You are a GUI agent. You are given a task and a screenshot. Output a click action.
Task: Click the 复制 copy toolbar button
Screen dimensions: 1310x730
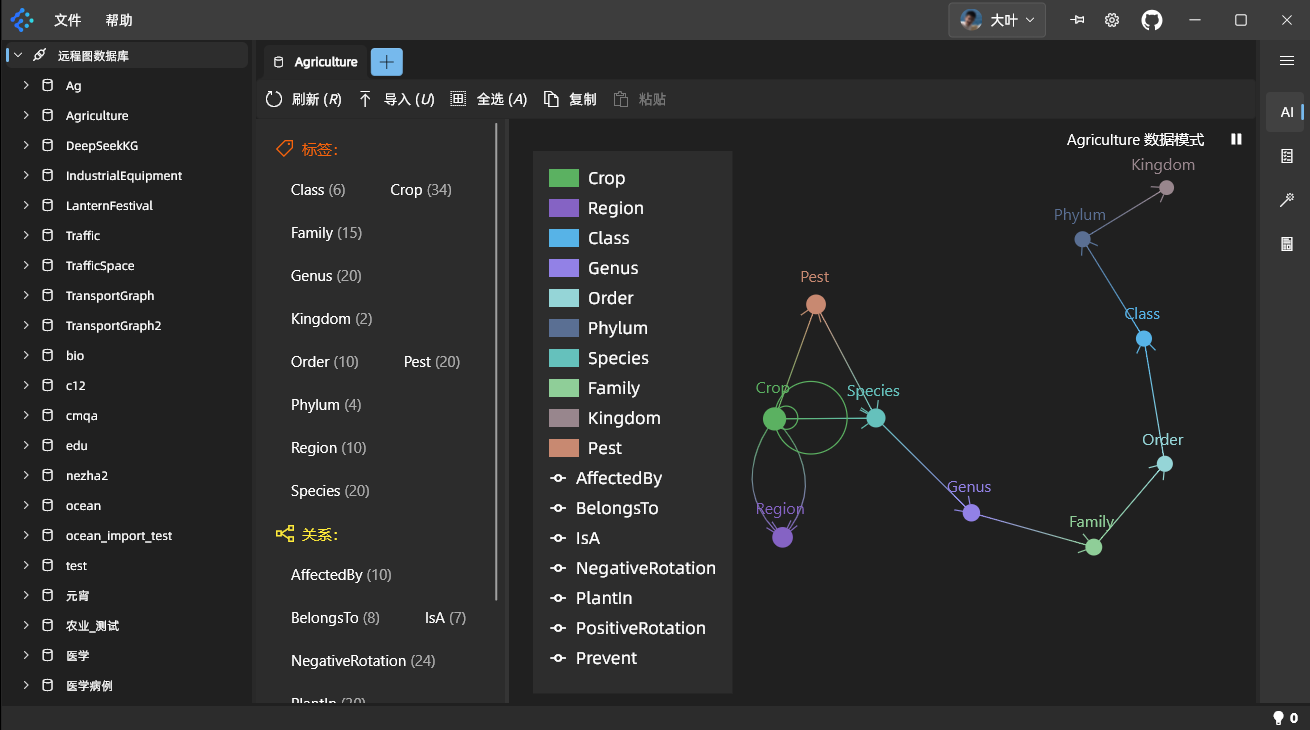tap(570, 99)
